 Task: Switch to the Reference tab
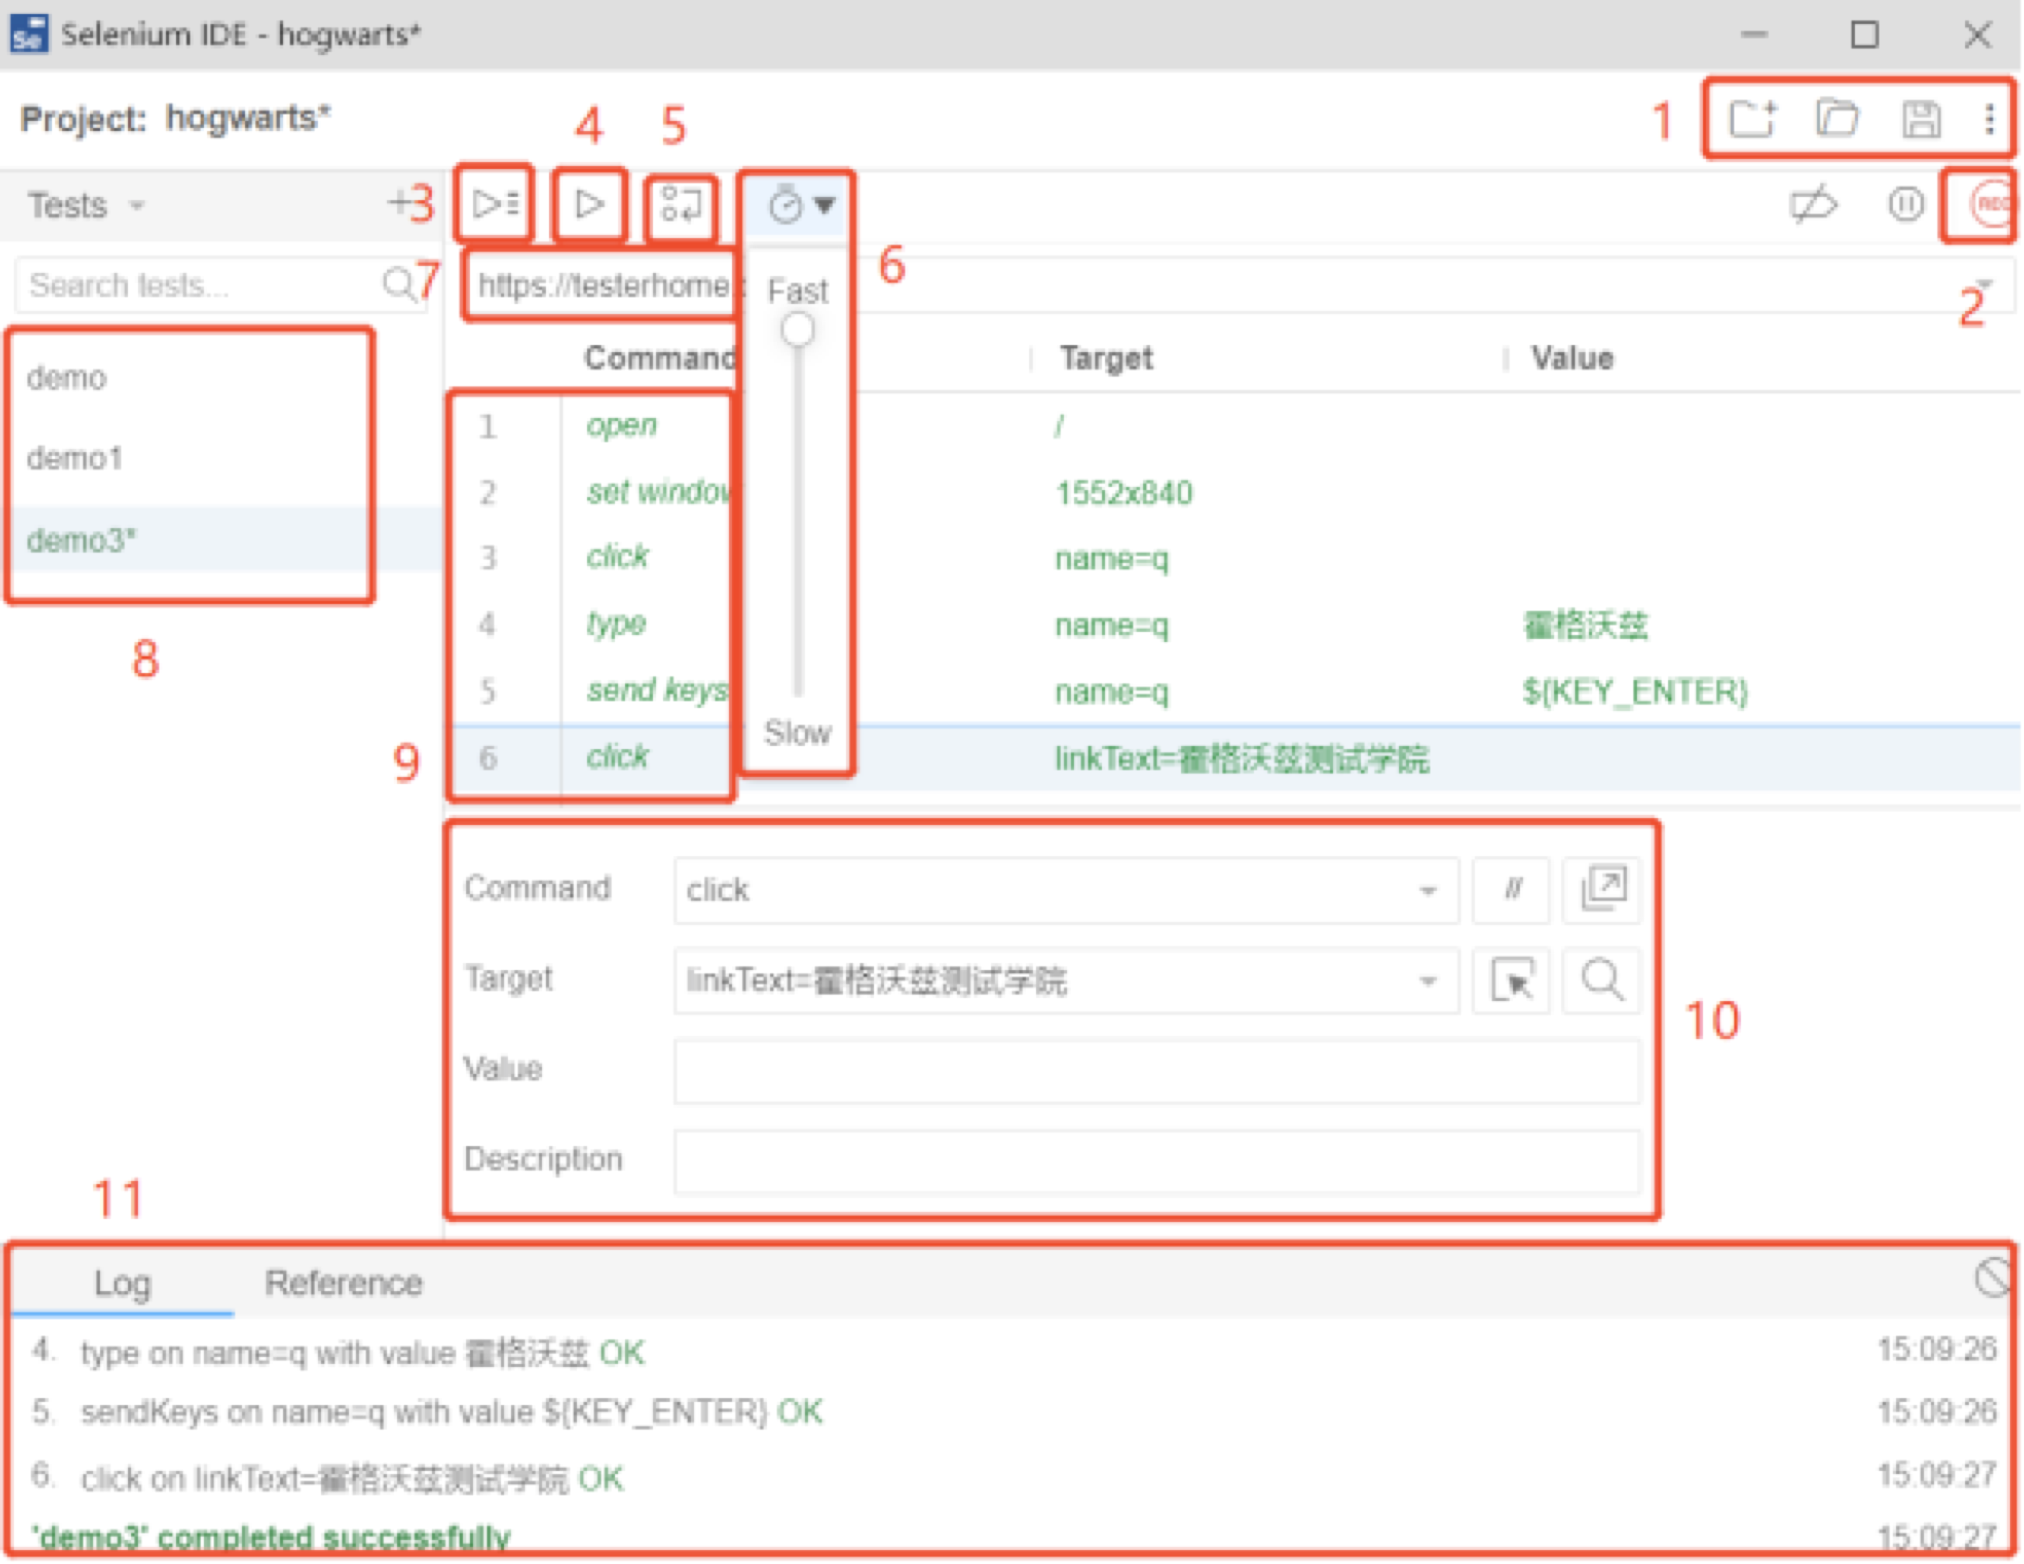pos(343,1283)
